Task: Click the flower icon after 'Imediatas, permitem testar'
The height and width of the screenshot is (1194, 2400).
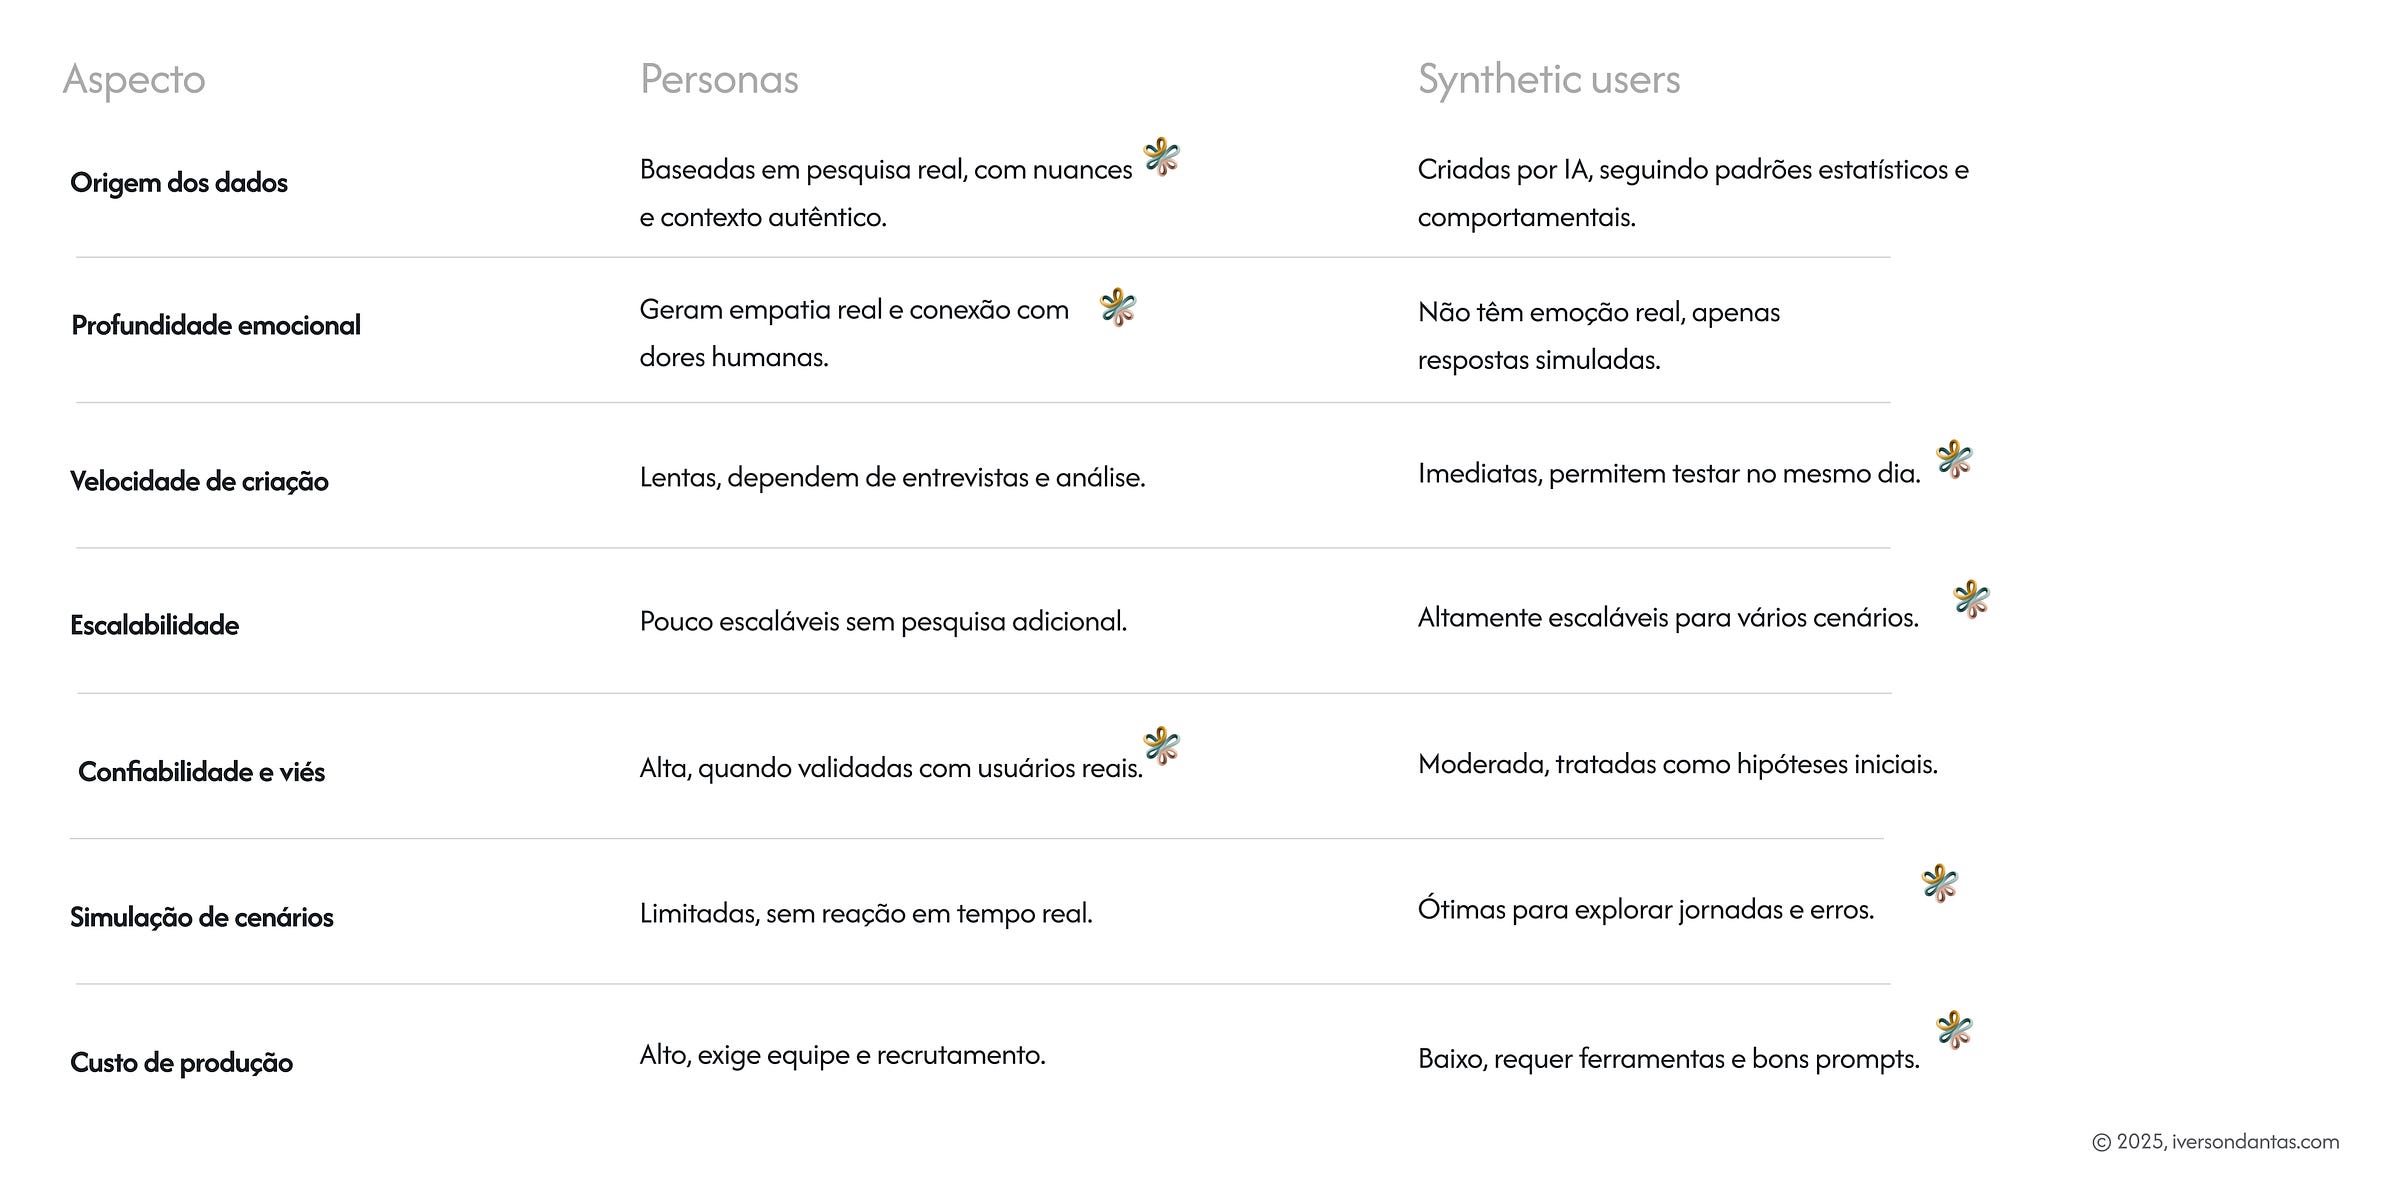Action: click(x=1954, y=460)
